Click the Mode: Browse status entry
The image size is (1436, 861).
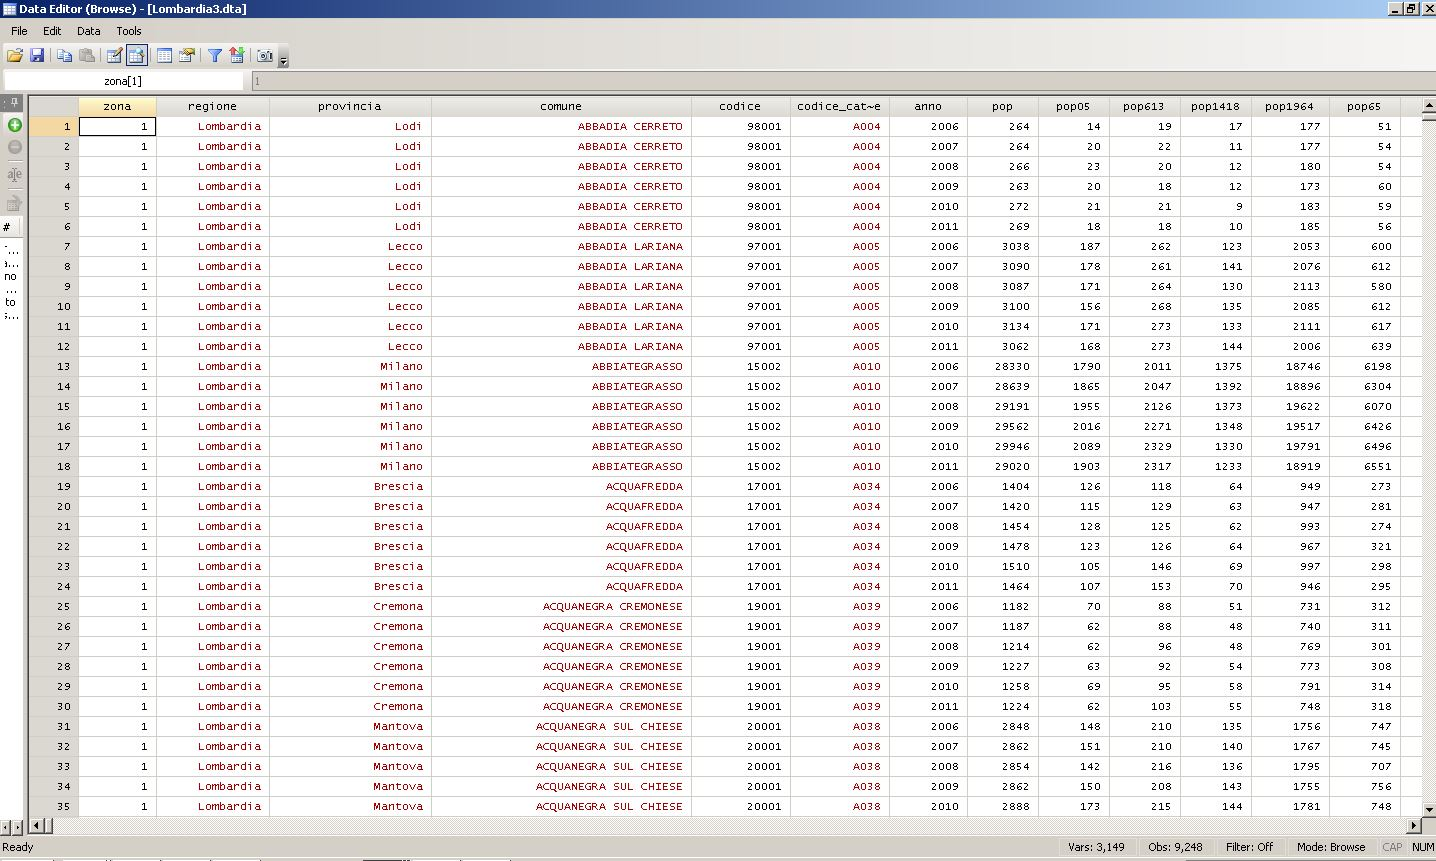pos(1331,847)
